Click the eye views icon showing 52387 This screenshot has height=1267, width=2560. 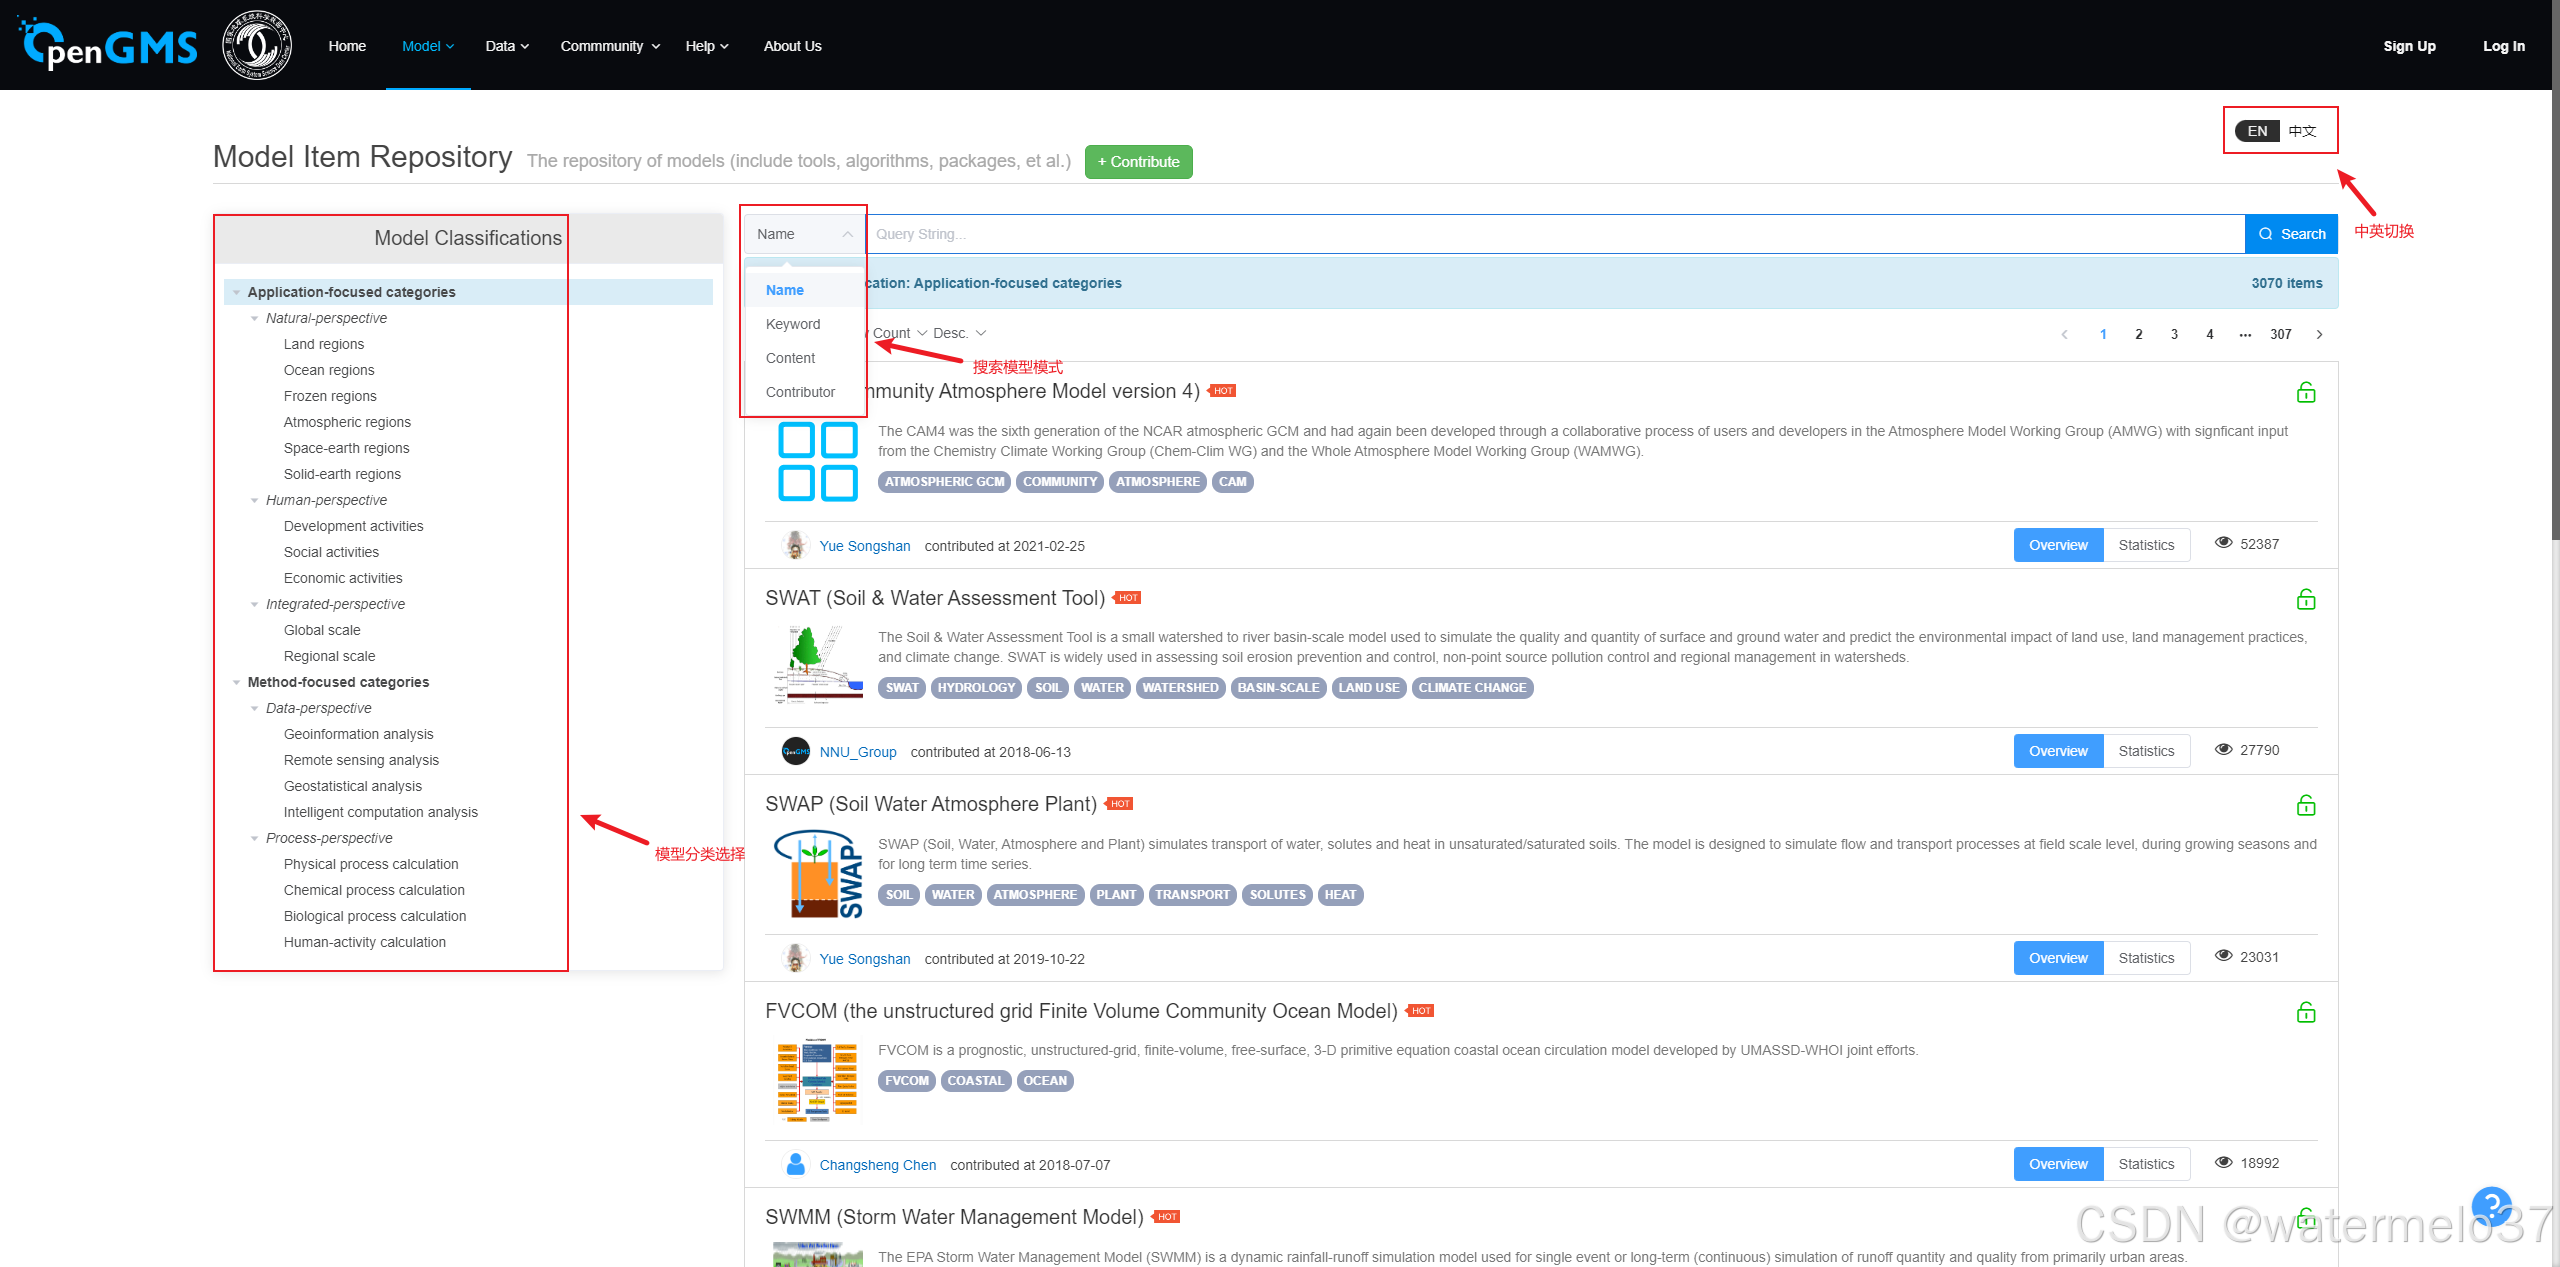(x=2224, y=543)
